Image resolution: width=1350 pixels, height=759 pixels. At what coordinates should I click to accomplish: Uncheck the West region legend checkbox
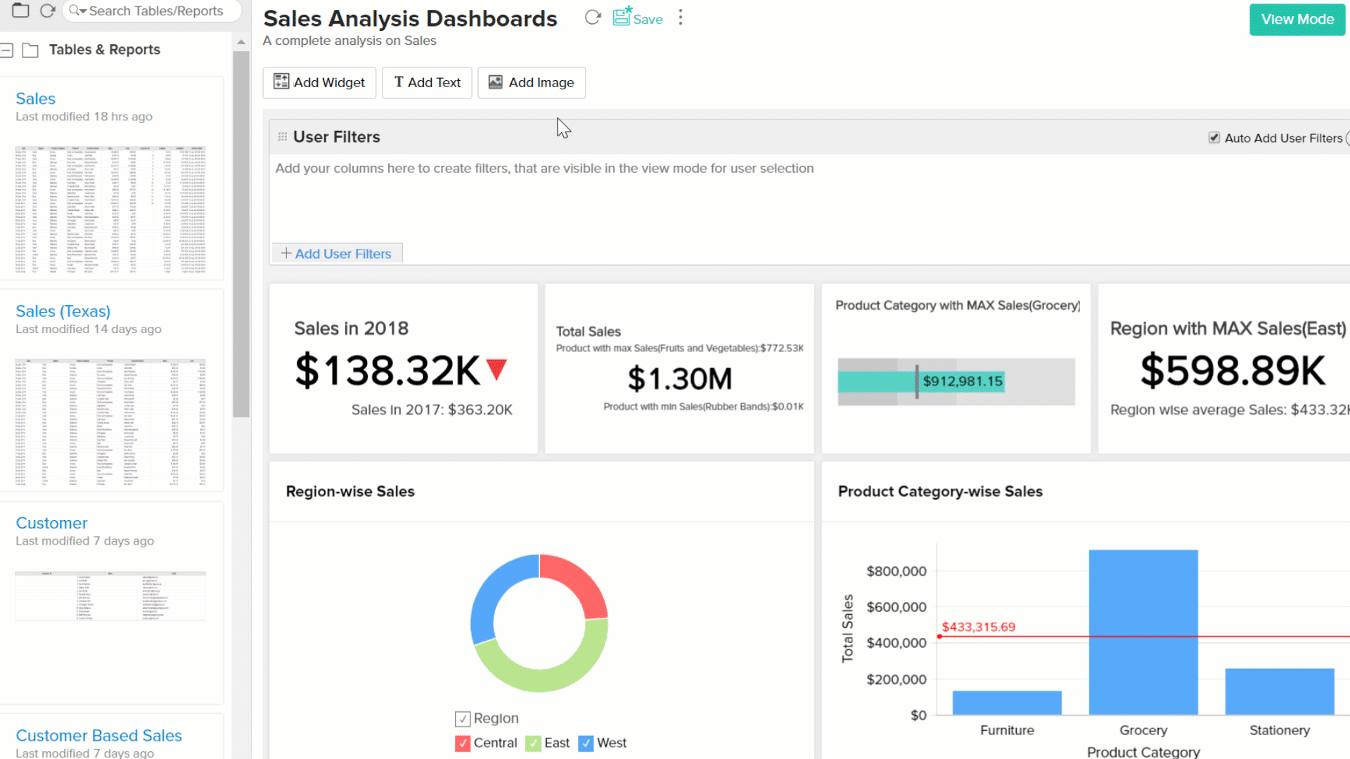pyautogui.click(x=586, y=743)
